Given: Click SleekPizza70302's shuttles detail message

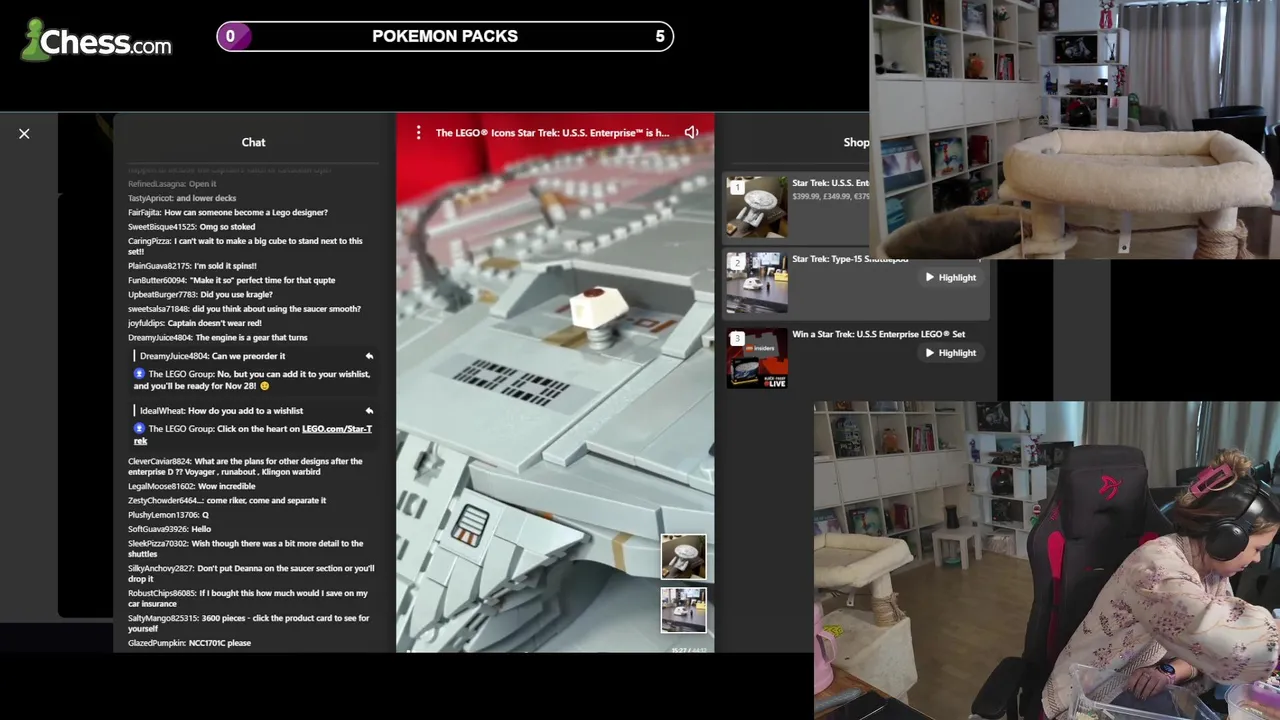Looking at the screenshot, I should pos(246,549).
